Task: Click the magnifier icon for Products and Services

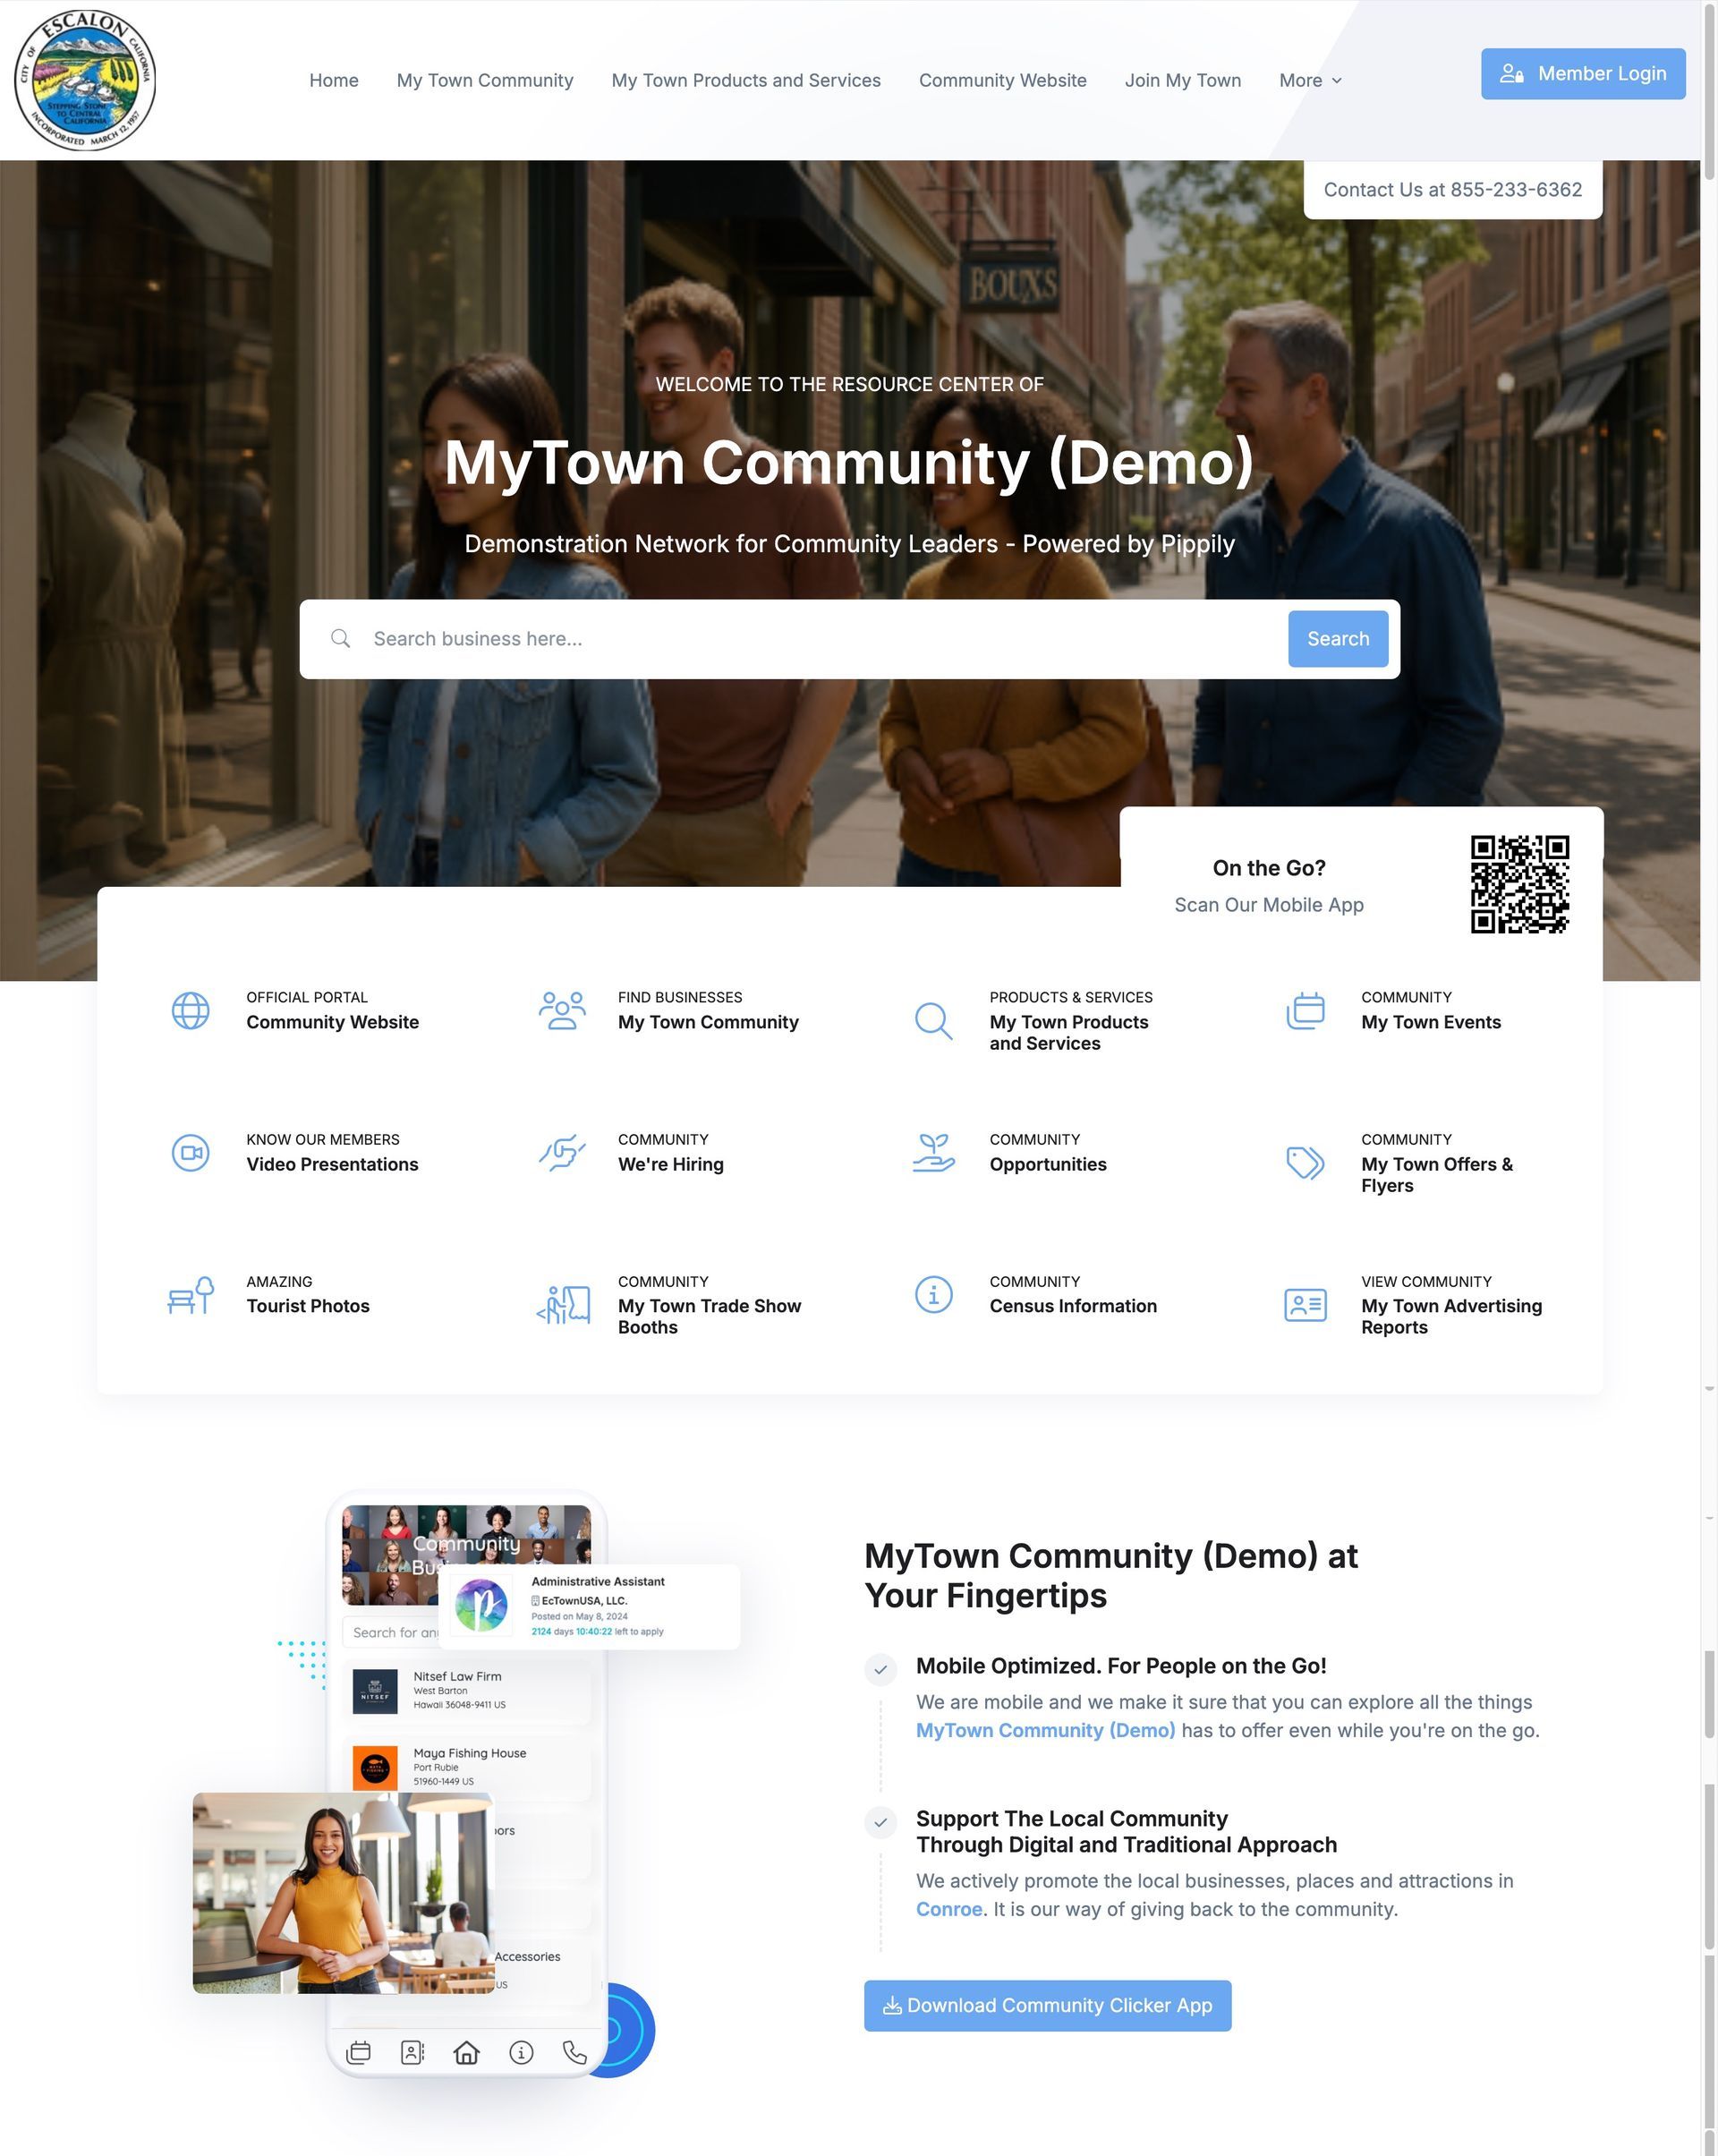Action: click(x=933, y=1021)
